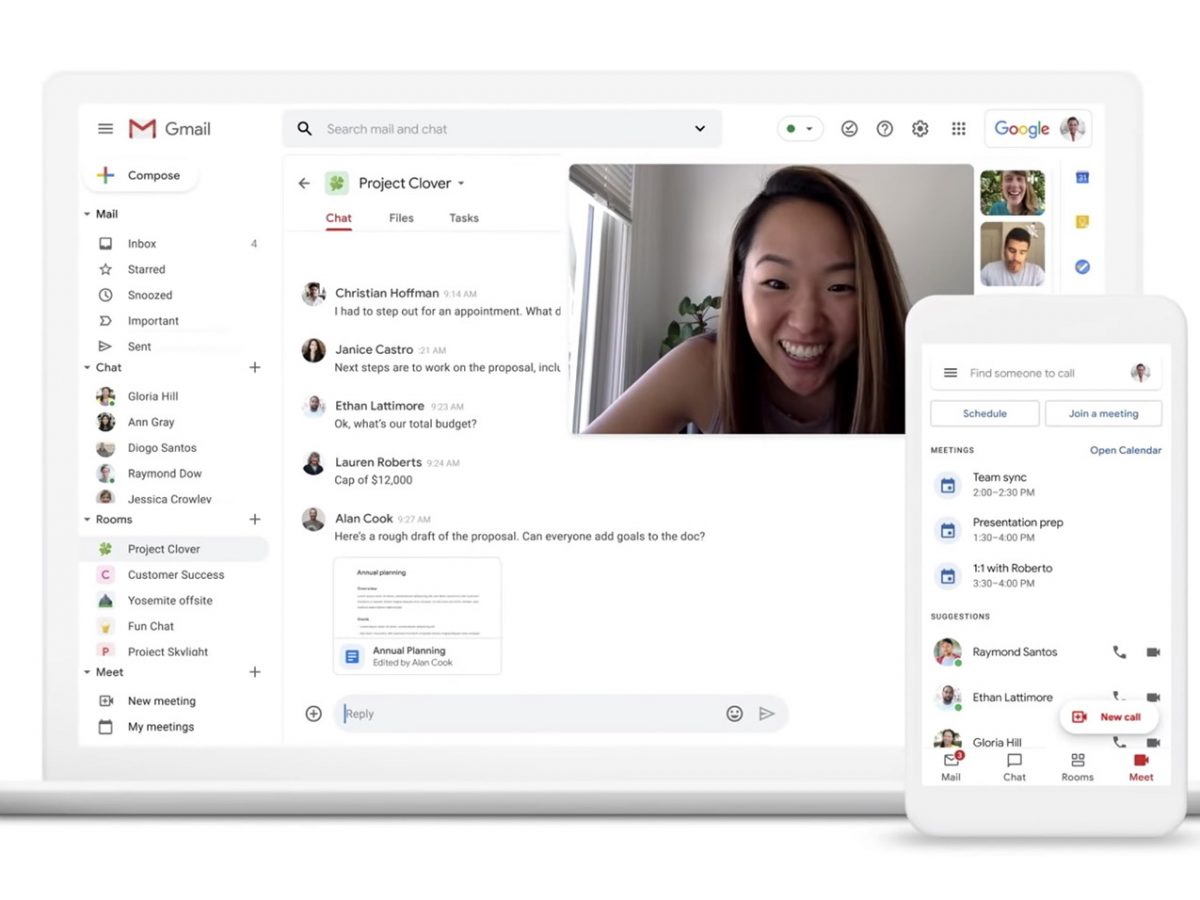
Task: Click the send message arrow icon
Action: pyautogui.click(x=767, y=714)
